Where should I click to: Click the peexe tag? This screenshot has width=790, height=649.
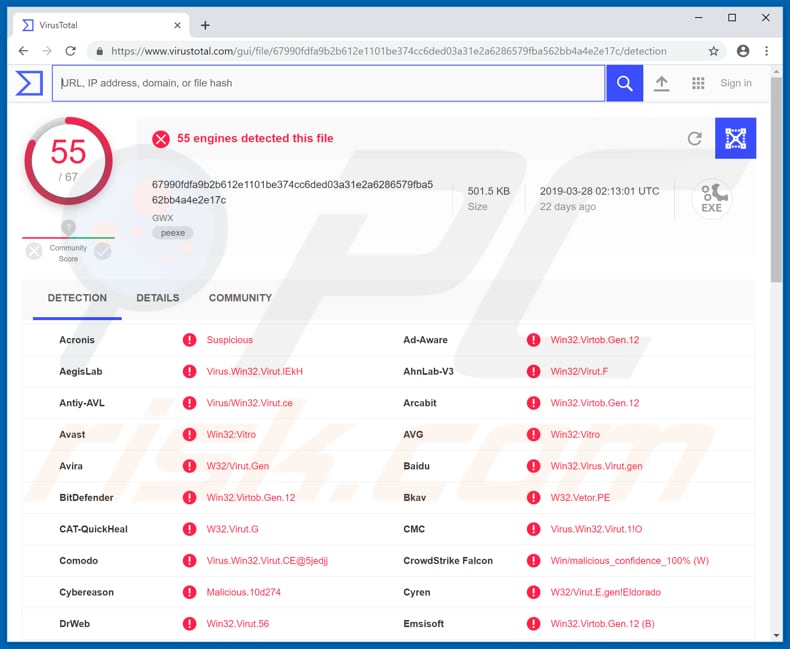pyautogui.click(x=173, y=233)
